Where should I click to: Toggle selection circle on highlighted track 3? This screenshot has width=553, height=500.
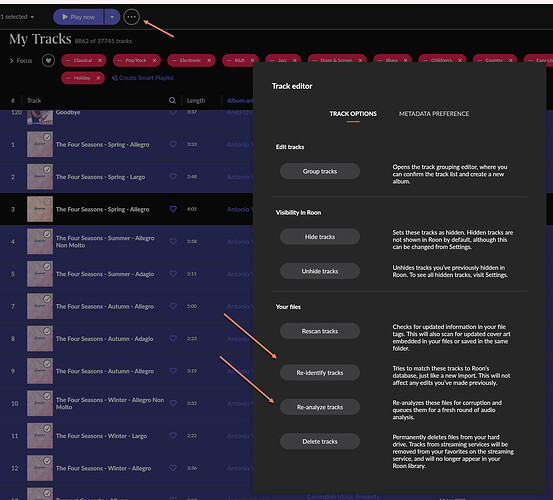(x=47, y=202)
